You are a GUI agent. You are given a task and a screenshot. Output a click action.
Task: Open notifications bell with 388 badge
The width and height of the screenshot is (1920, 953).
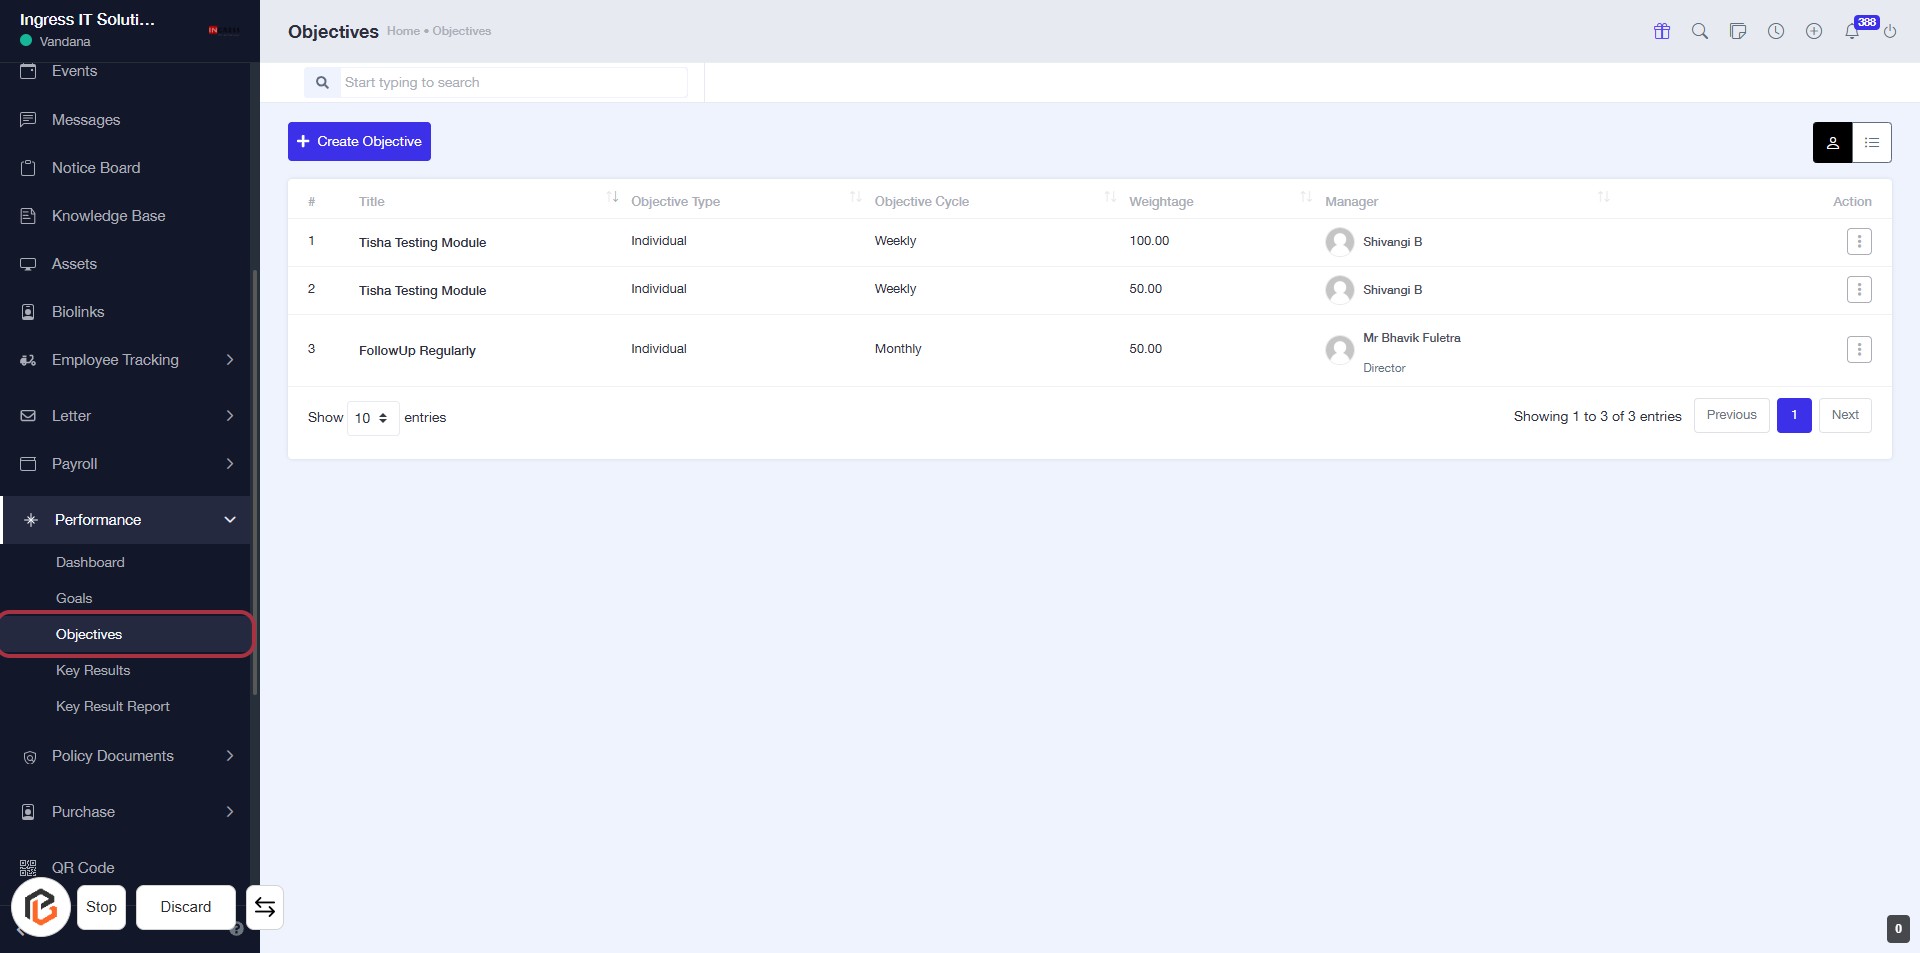click(x=1852, y=31)
